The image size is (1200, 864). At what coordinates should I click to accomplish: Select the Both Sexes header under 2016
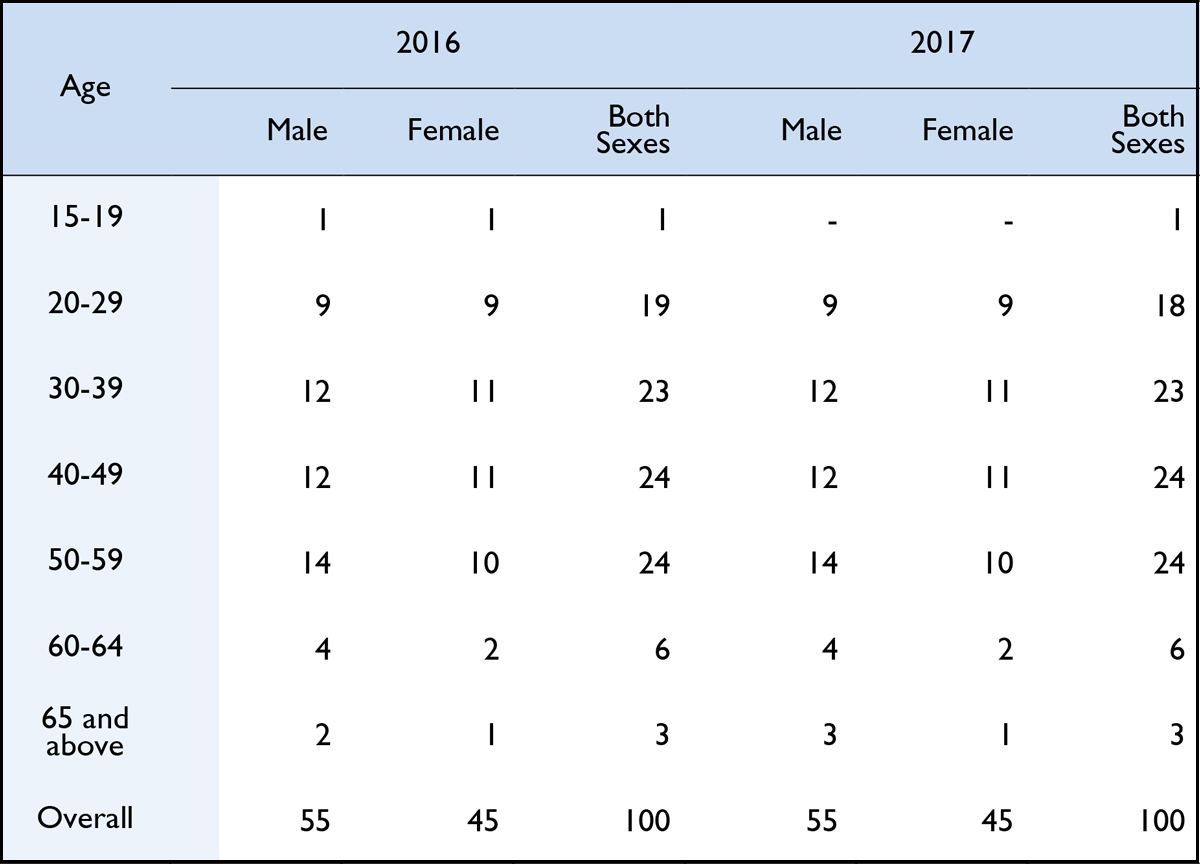[x=633, y=130]
